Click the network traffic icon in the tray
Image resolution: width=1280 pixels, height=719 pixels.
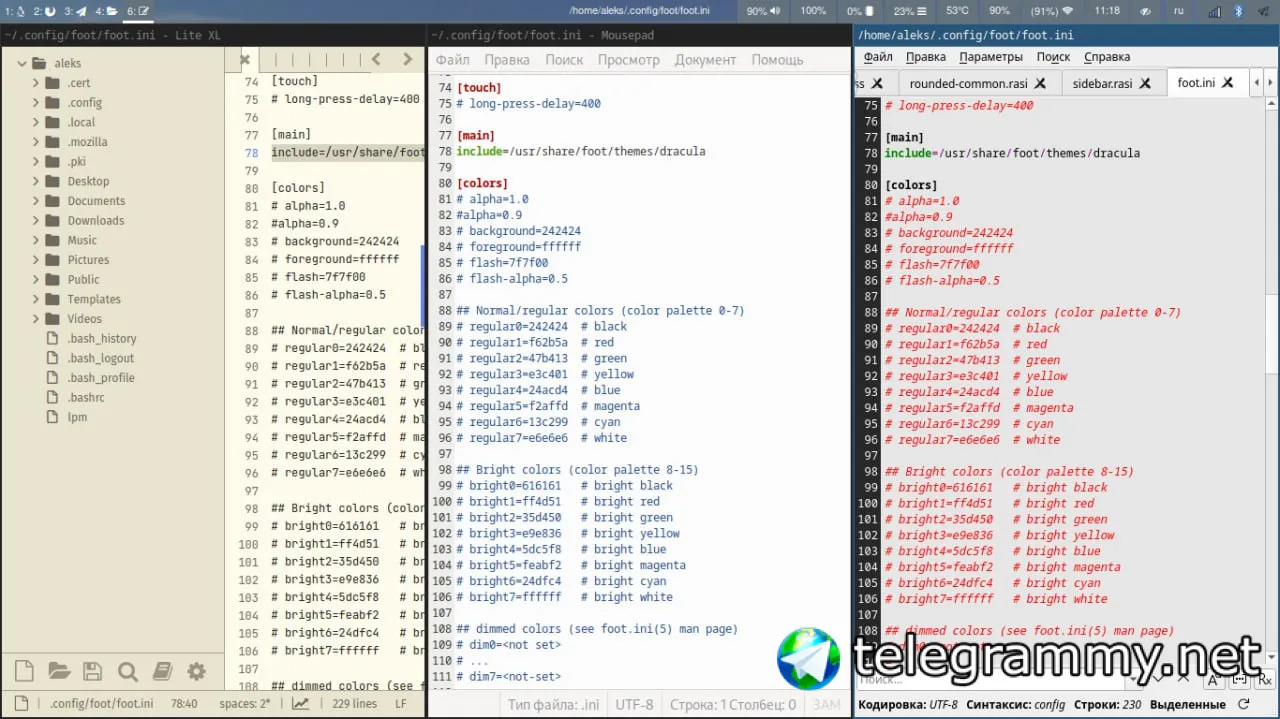coord(1214,11)
